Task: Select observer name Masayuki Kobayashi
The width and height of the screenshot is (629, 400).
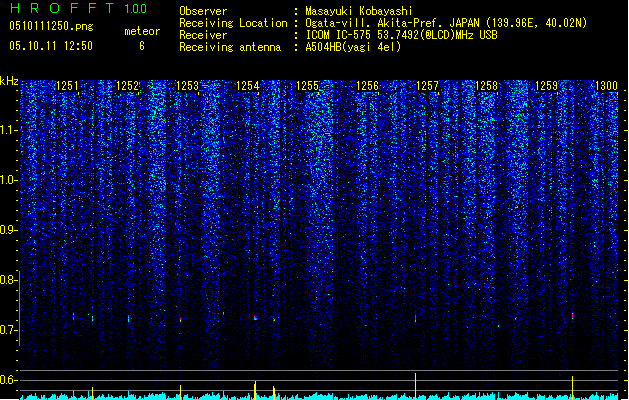Action: click(359, 11)
